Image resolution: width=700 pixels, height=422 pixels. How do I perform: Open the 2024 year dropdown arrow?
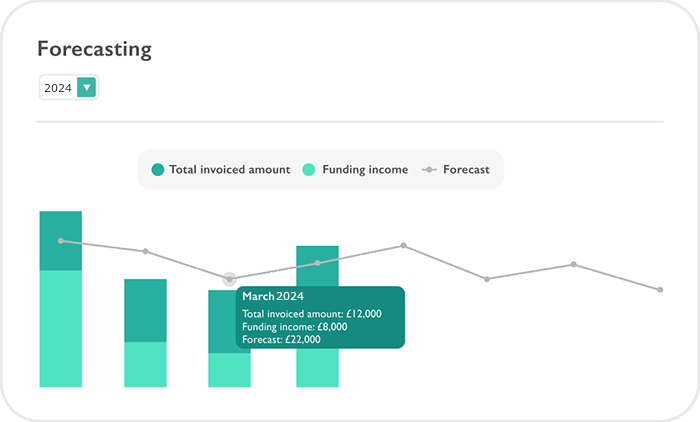87,88
